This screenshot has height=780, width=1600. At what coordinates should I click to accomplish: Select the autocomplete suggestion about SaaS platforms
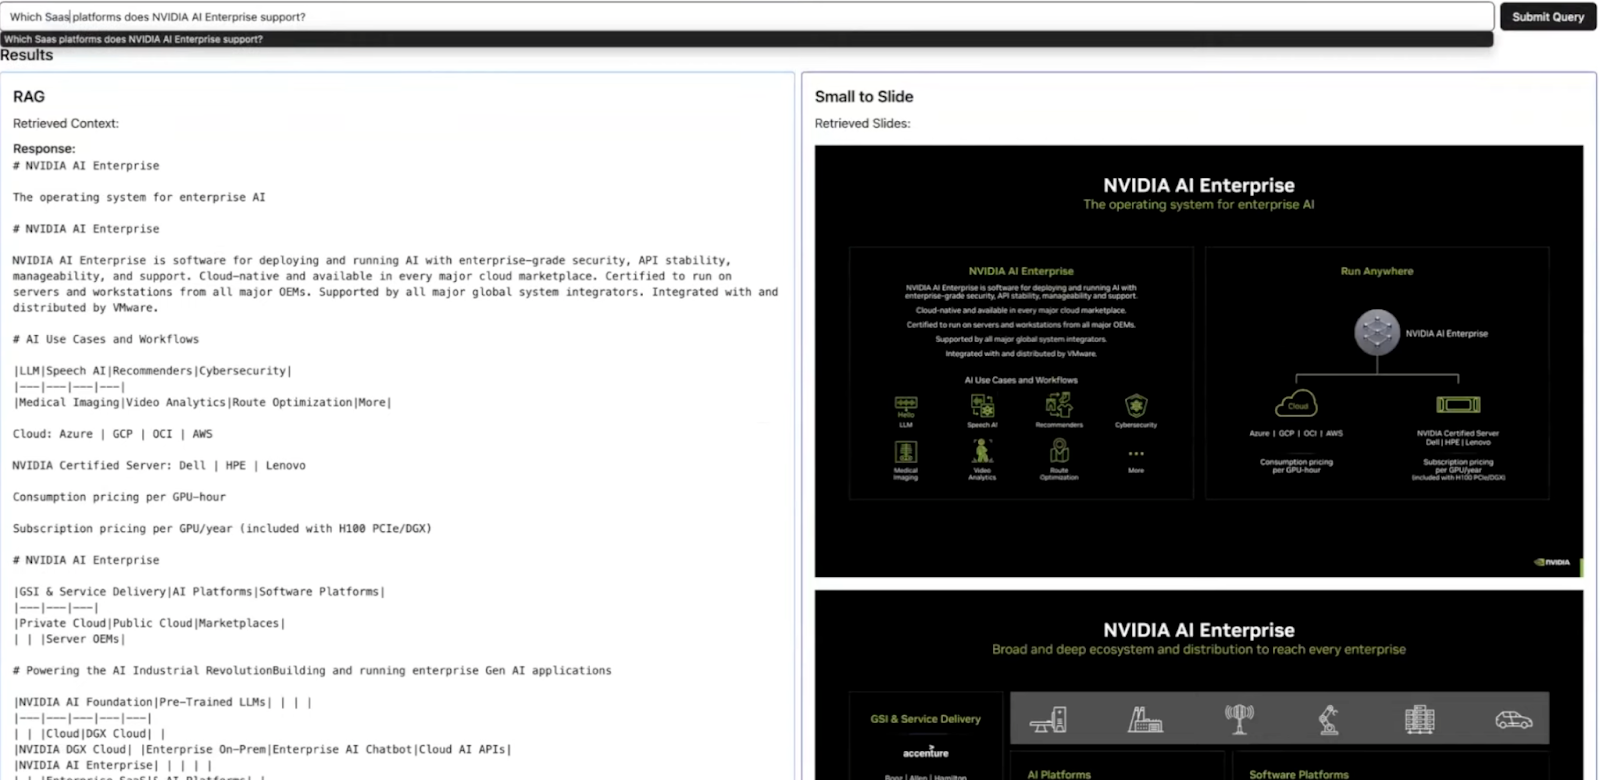747,39
